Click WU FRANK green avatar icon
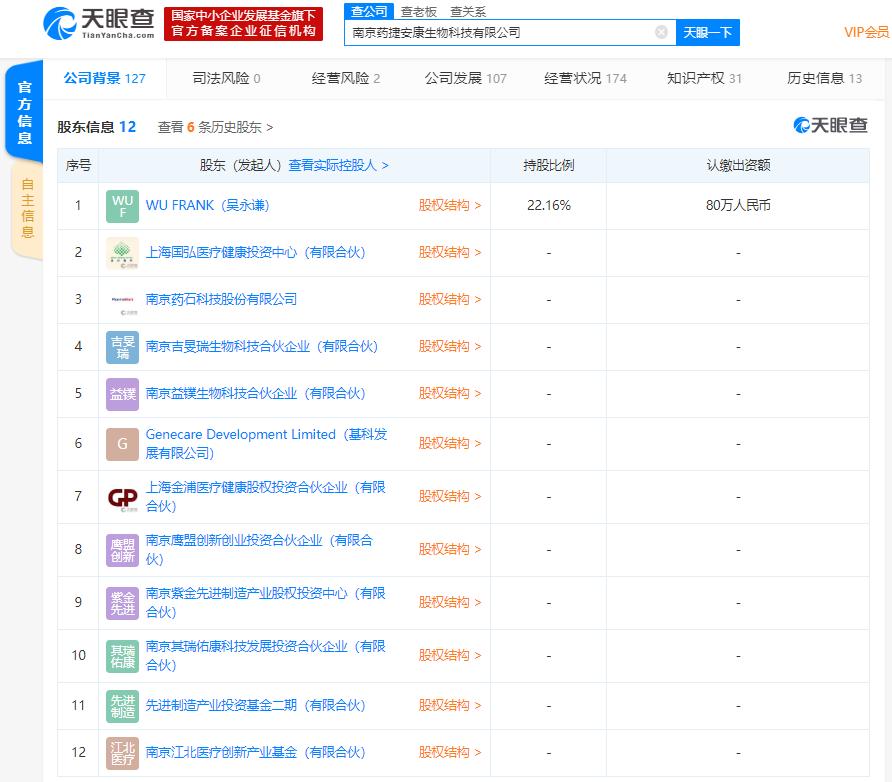This screenshot has width=892, height=782. [123, 206]
